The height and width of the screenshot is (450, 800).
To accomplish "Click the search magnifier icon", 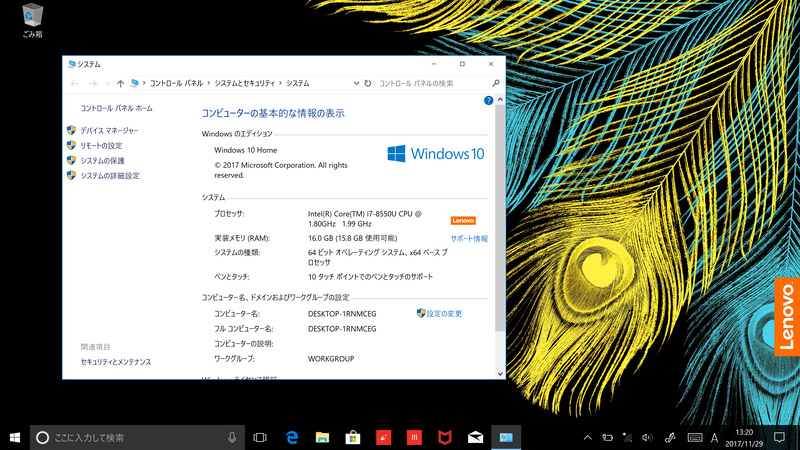I will (x=495, y=83).
